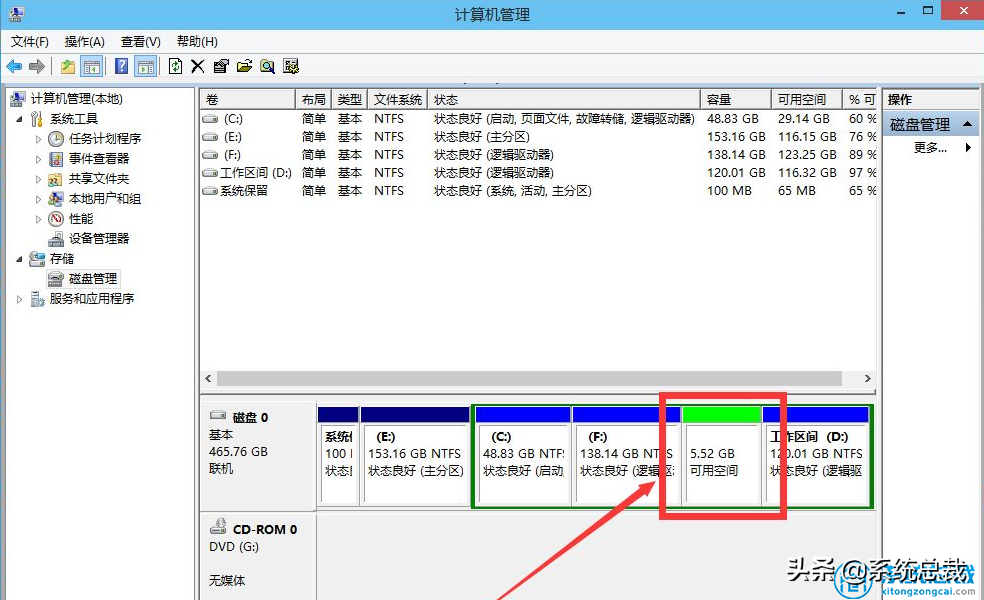The image size is (984, 600).
Task: Expand the 任务计划程序 node arrow
Action: coord(38,139)
